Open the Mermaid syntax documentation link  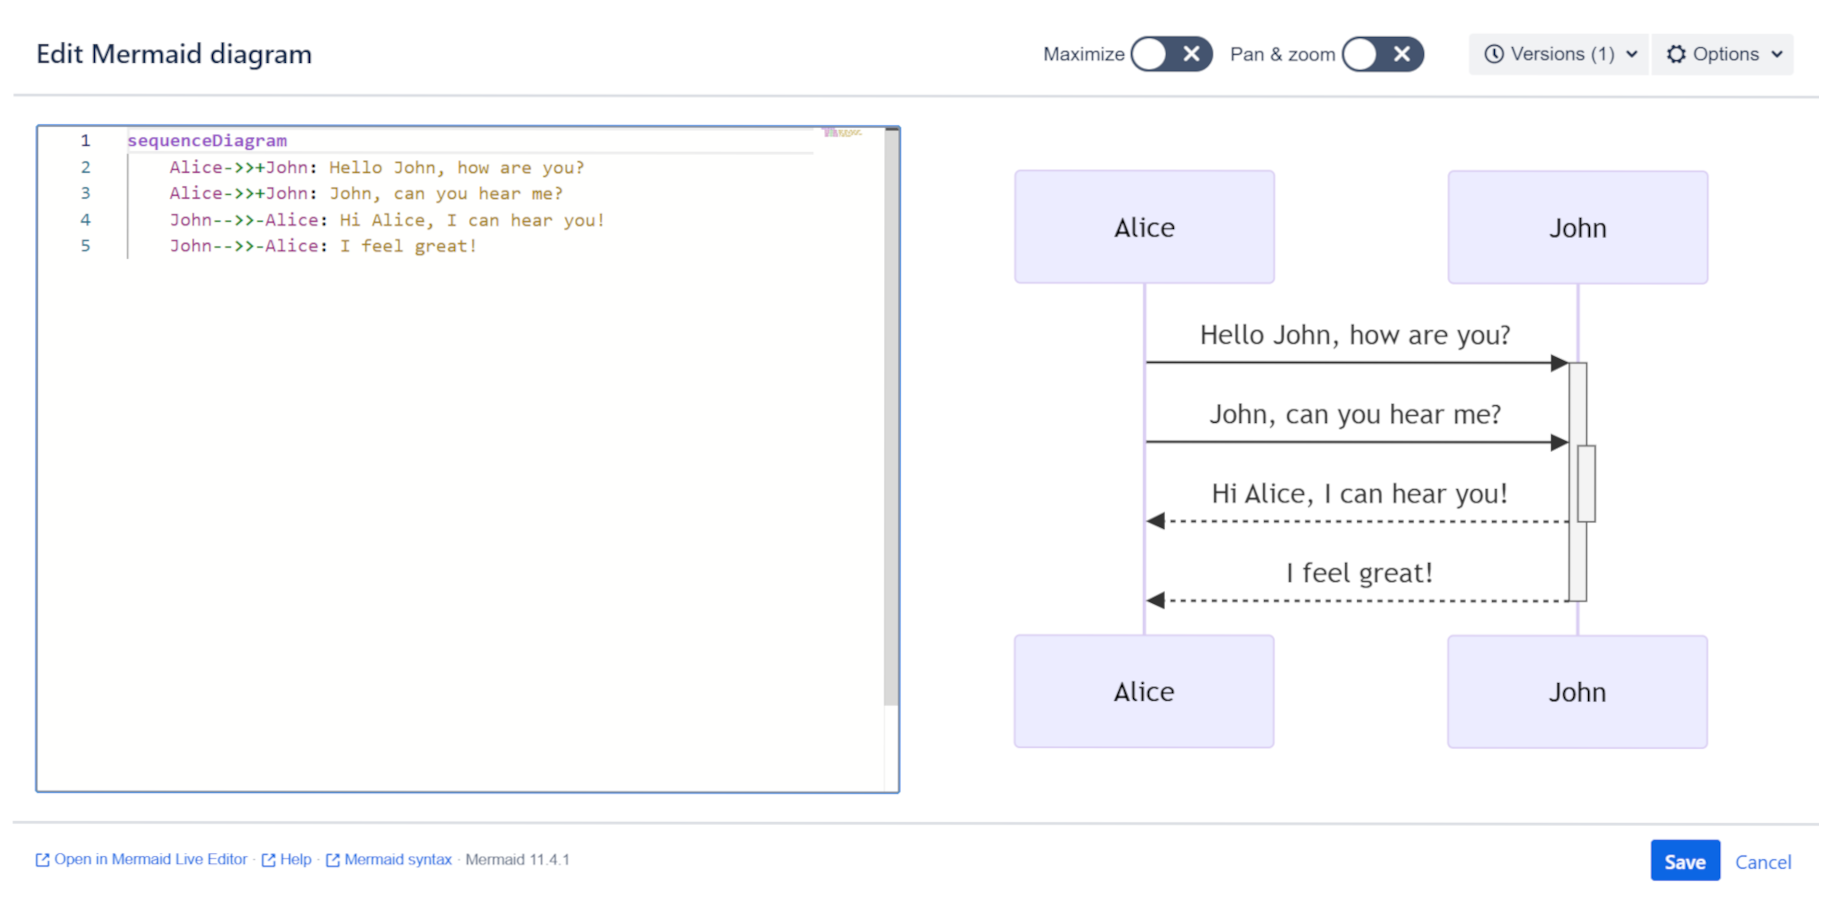397,859
